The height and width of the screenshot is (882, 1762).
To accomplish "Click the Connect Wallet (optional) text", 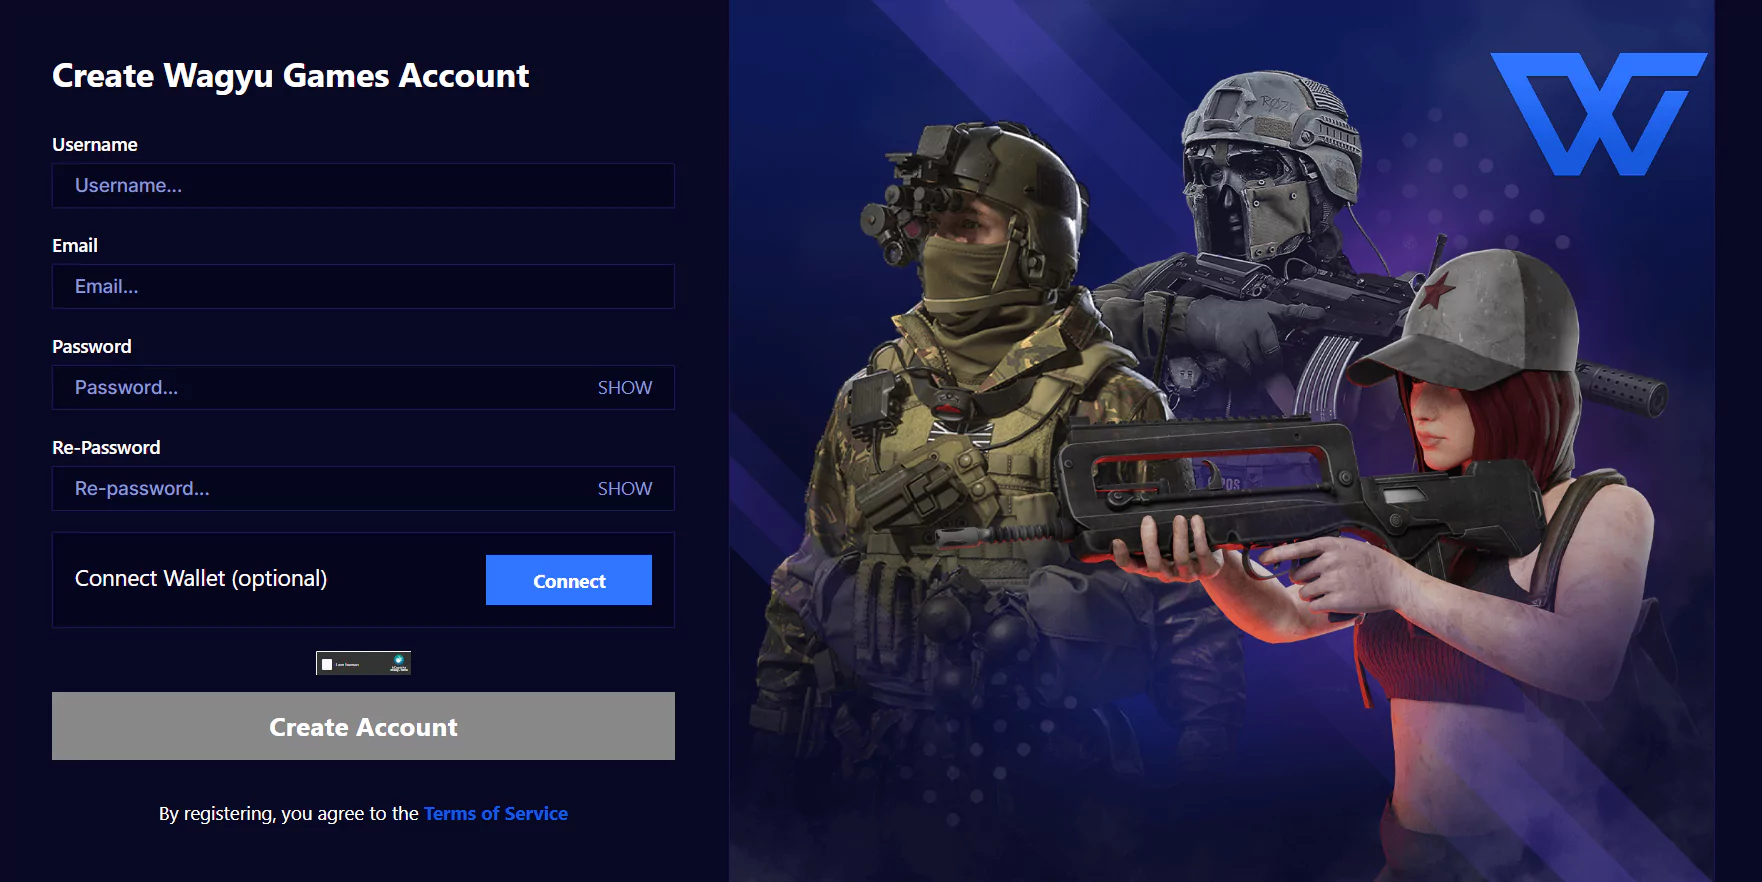I will 201,579.
